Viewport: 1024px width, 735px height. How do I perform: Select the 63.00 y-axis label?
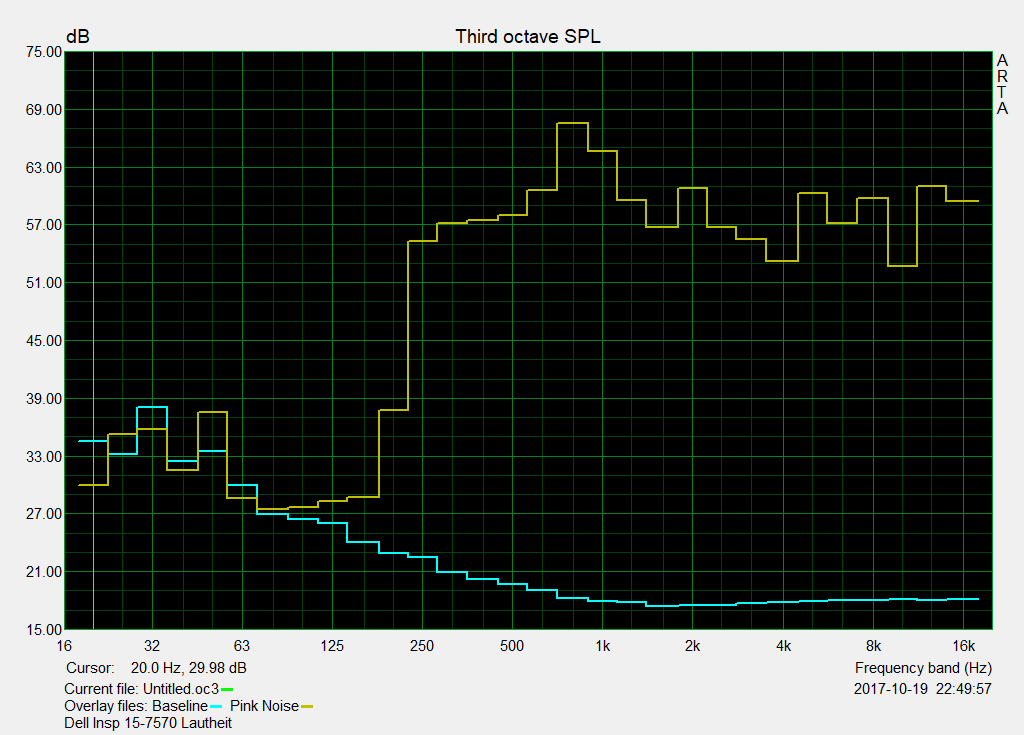coord(44,168)
